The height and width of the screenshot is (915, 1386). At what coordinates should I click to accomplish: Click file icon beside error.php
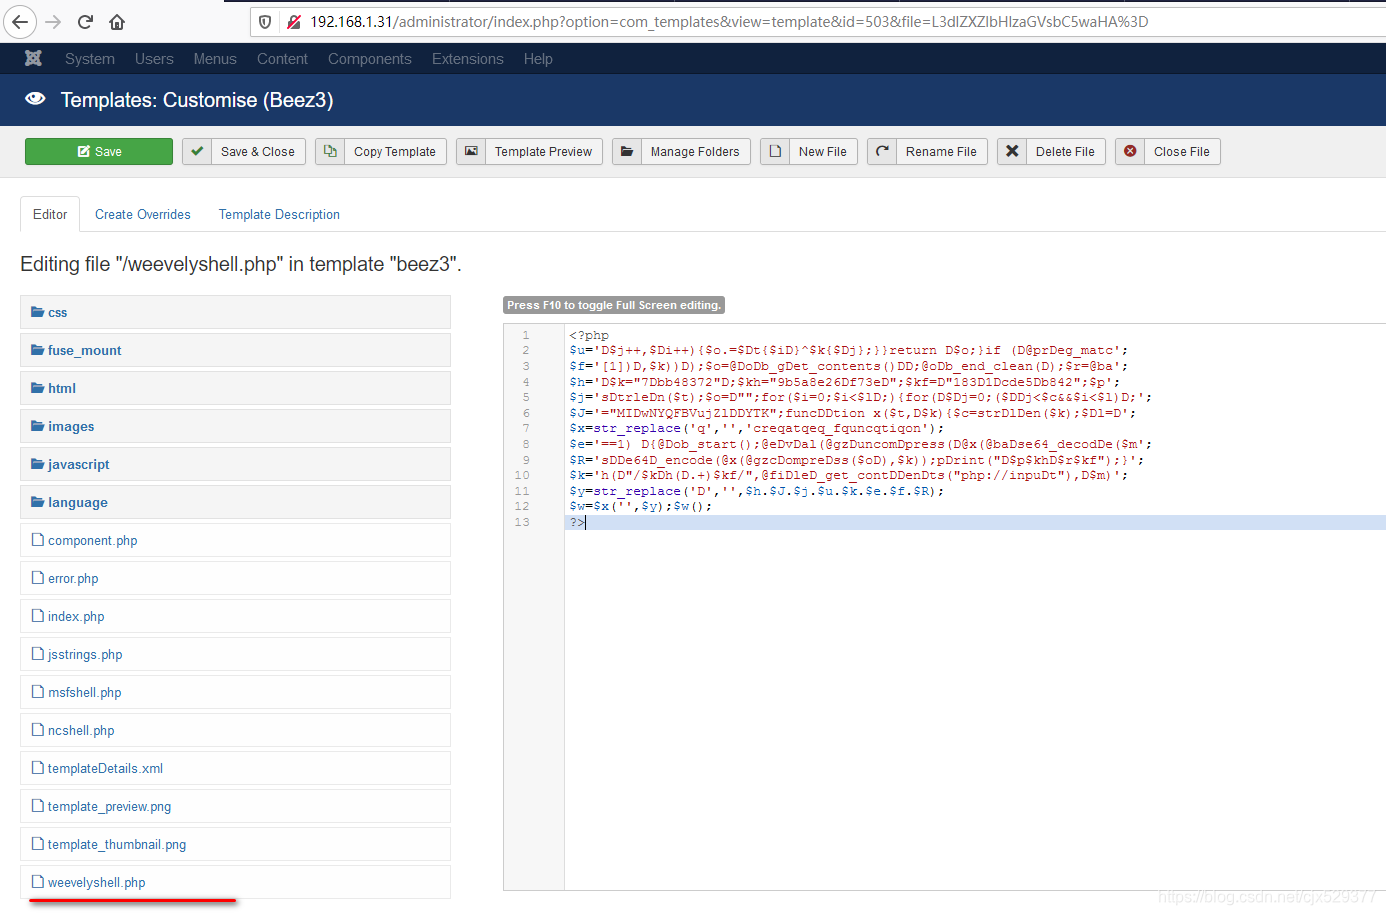pyautogui.click(x=38, y=578)
